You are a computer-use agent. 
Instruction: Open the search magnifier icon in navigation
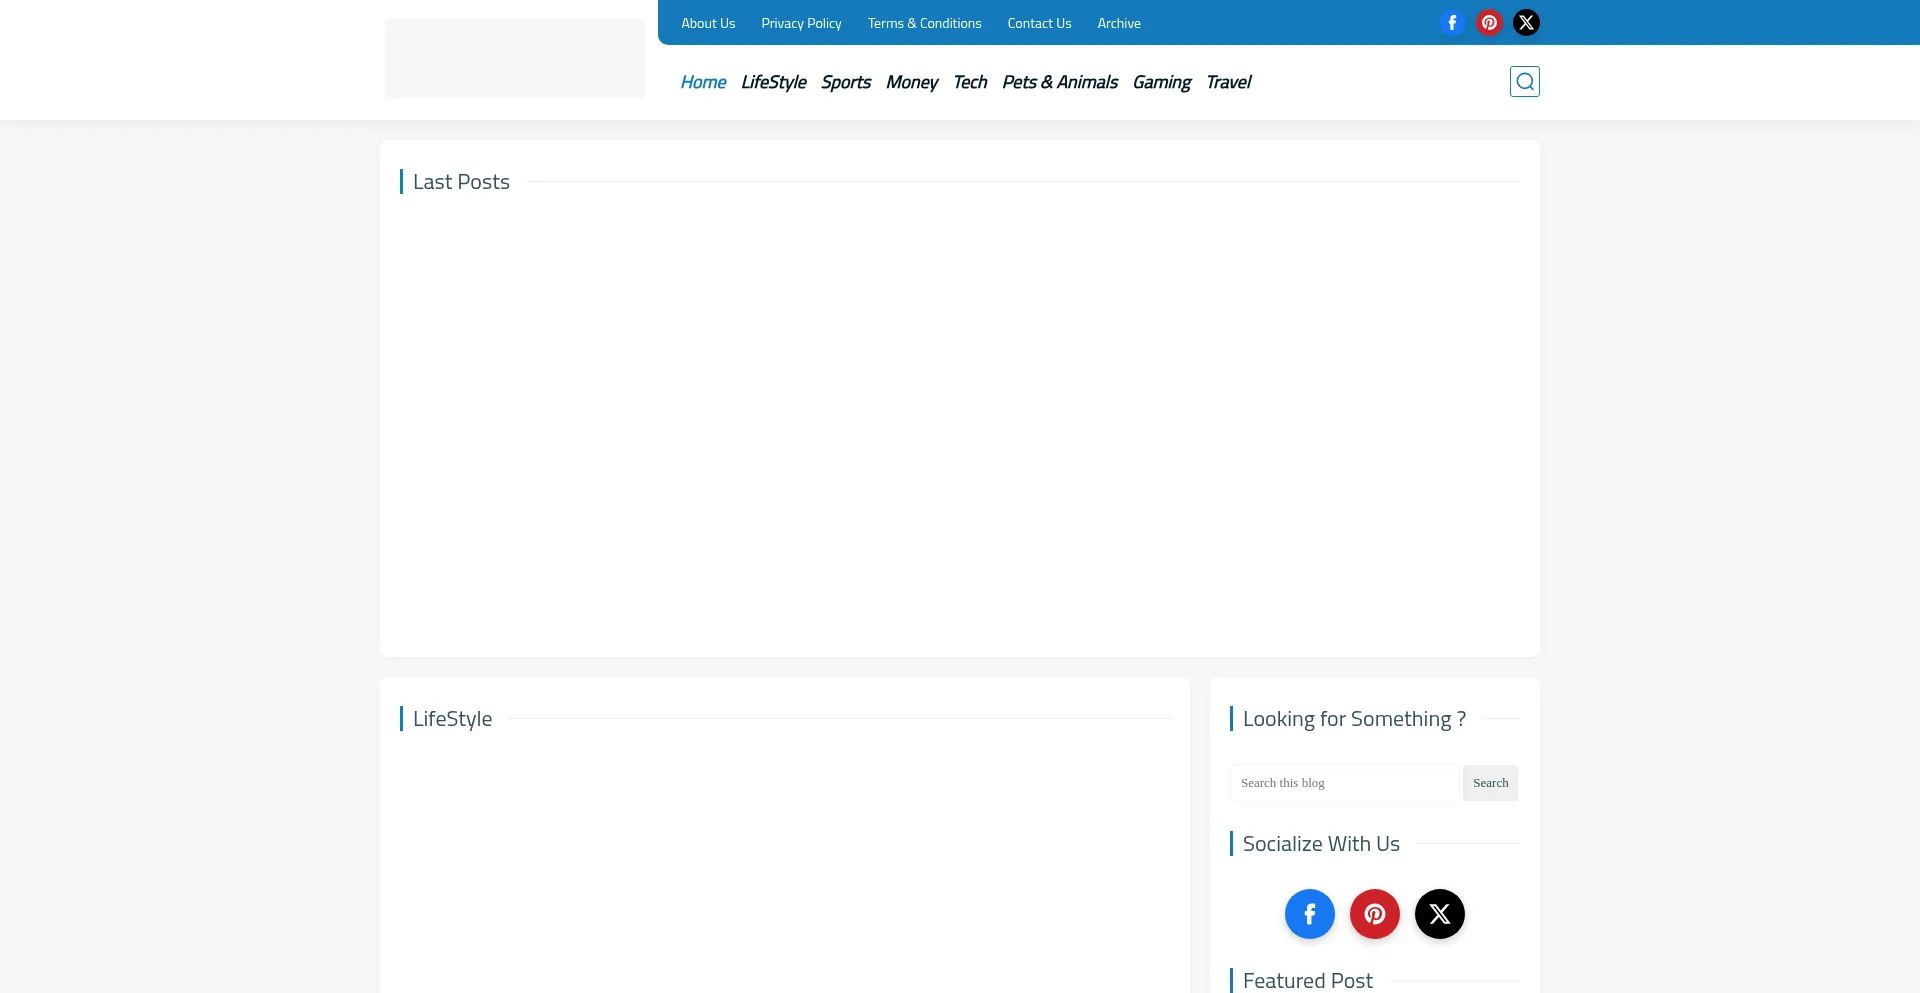point(1524,82)
